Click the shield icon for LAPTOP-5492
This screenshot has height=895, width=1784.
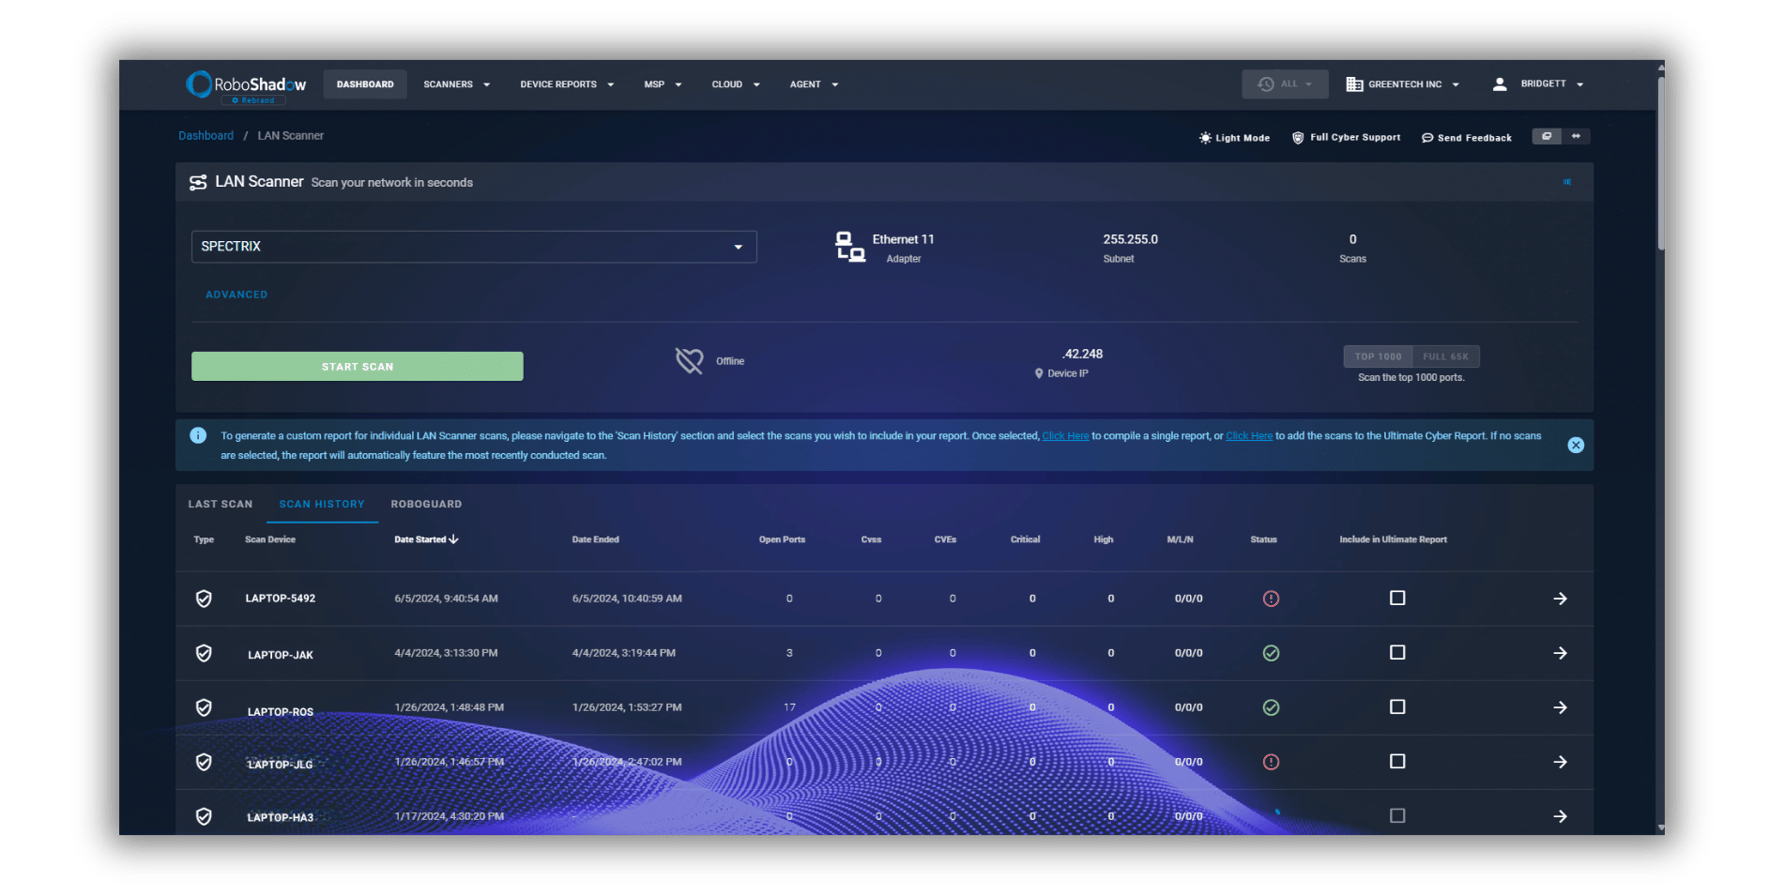(x=204, y=598)
